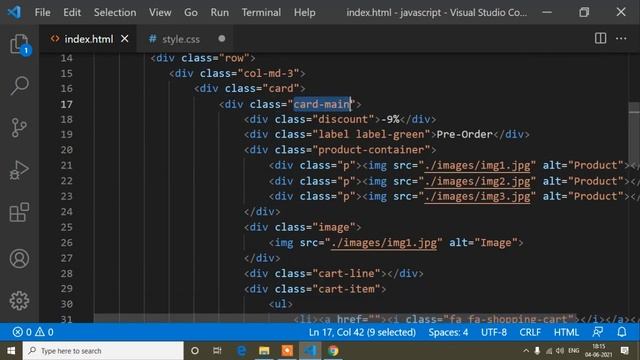Viewport: 640px width, 360px height.
Task: Click line number 20 in the gutter
Action: pos(66,150)
